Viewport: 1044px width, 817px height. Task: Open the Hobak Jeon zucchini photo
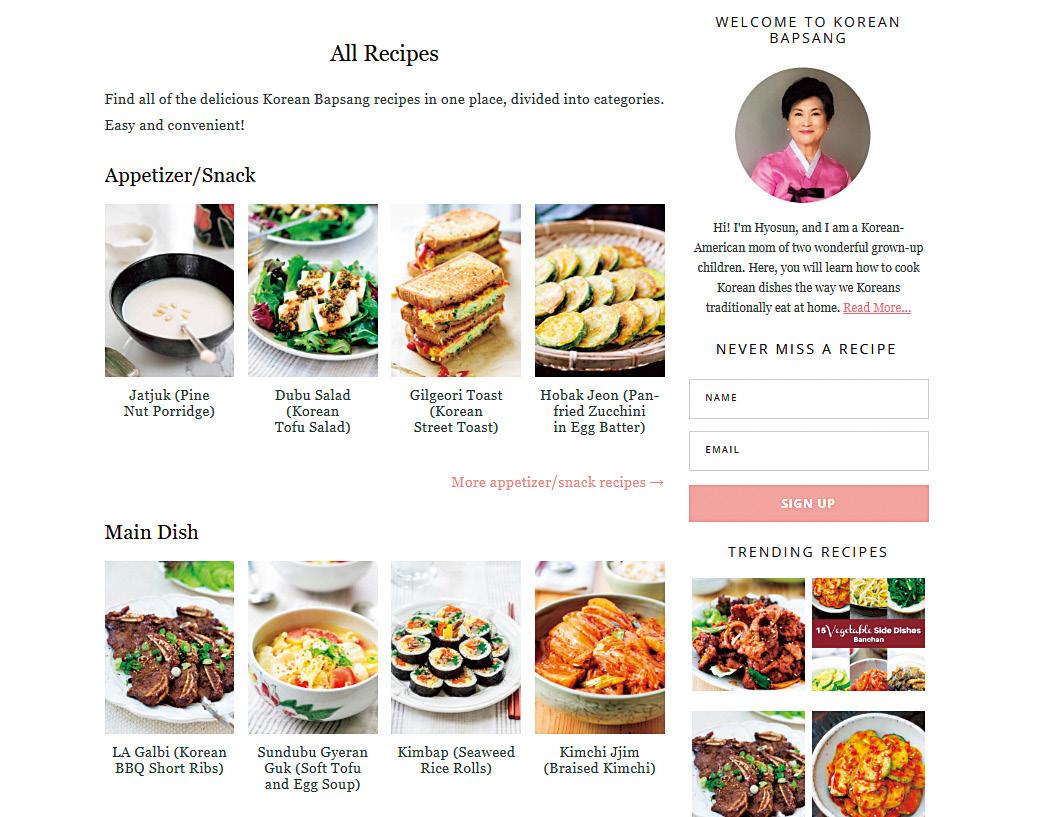click(600, 290)
